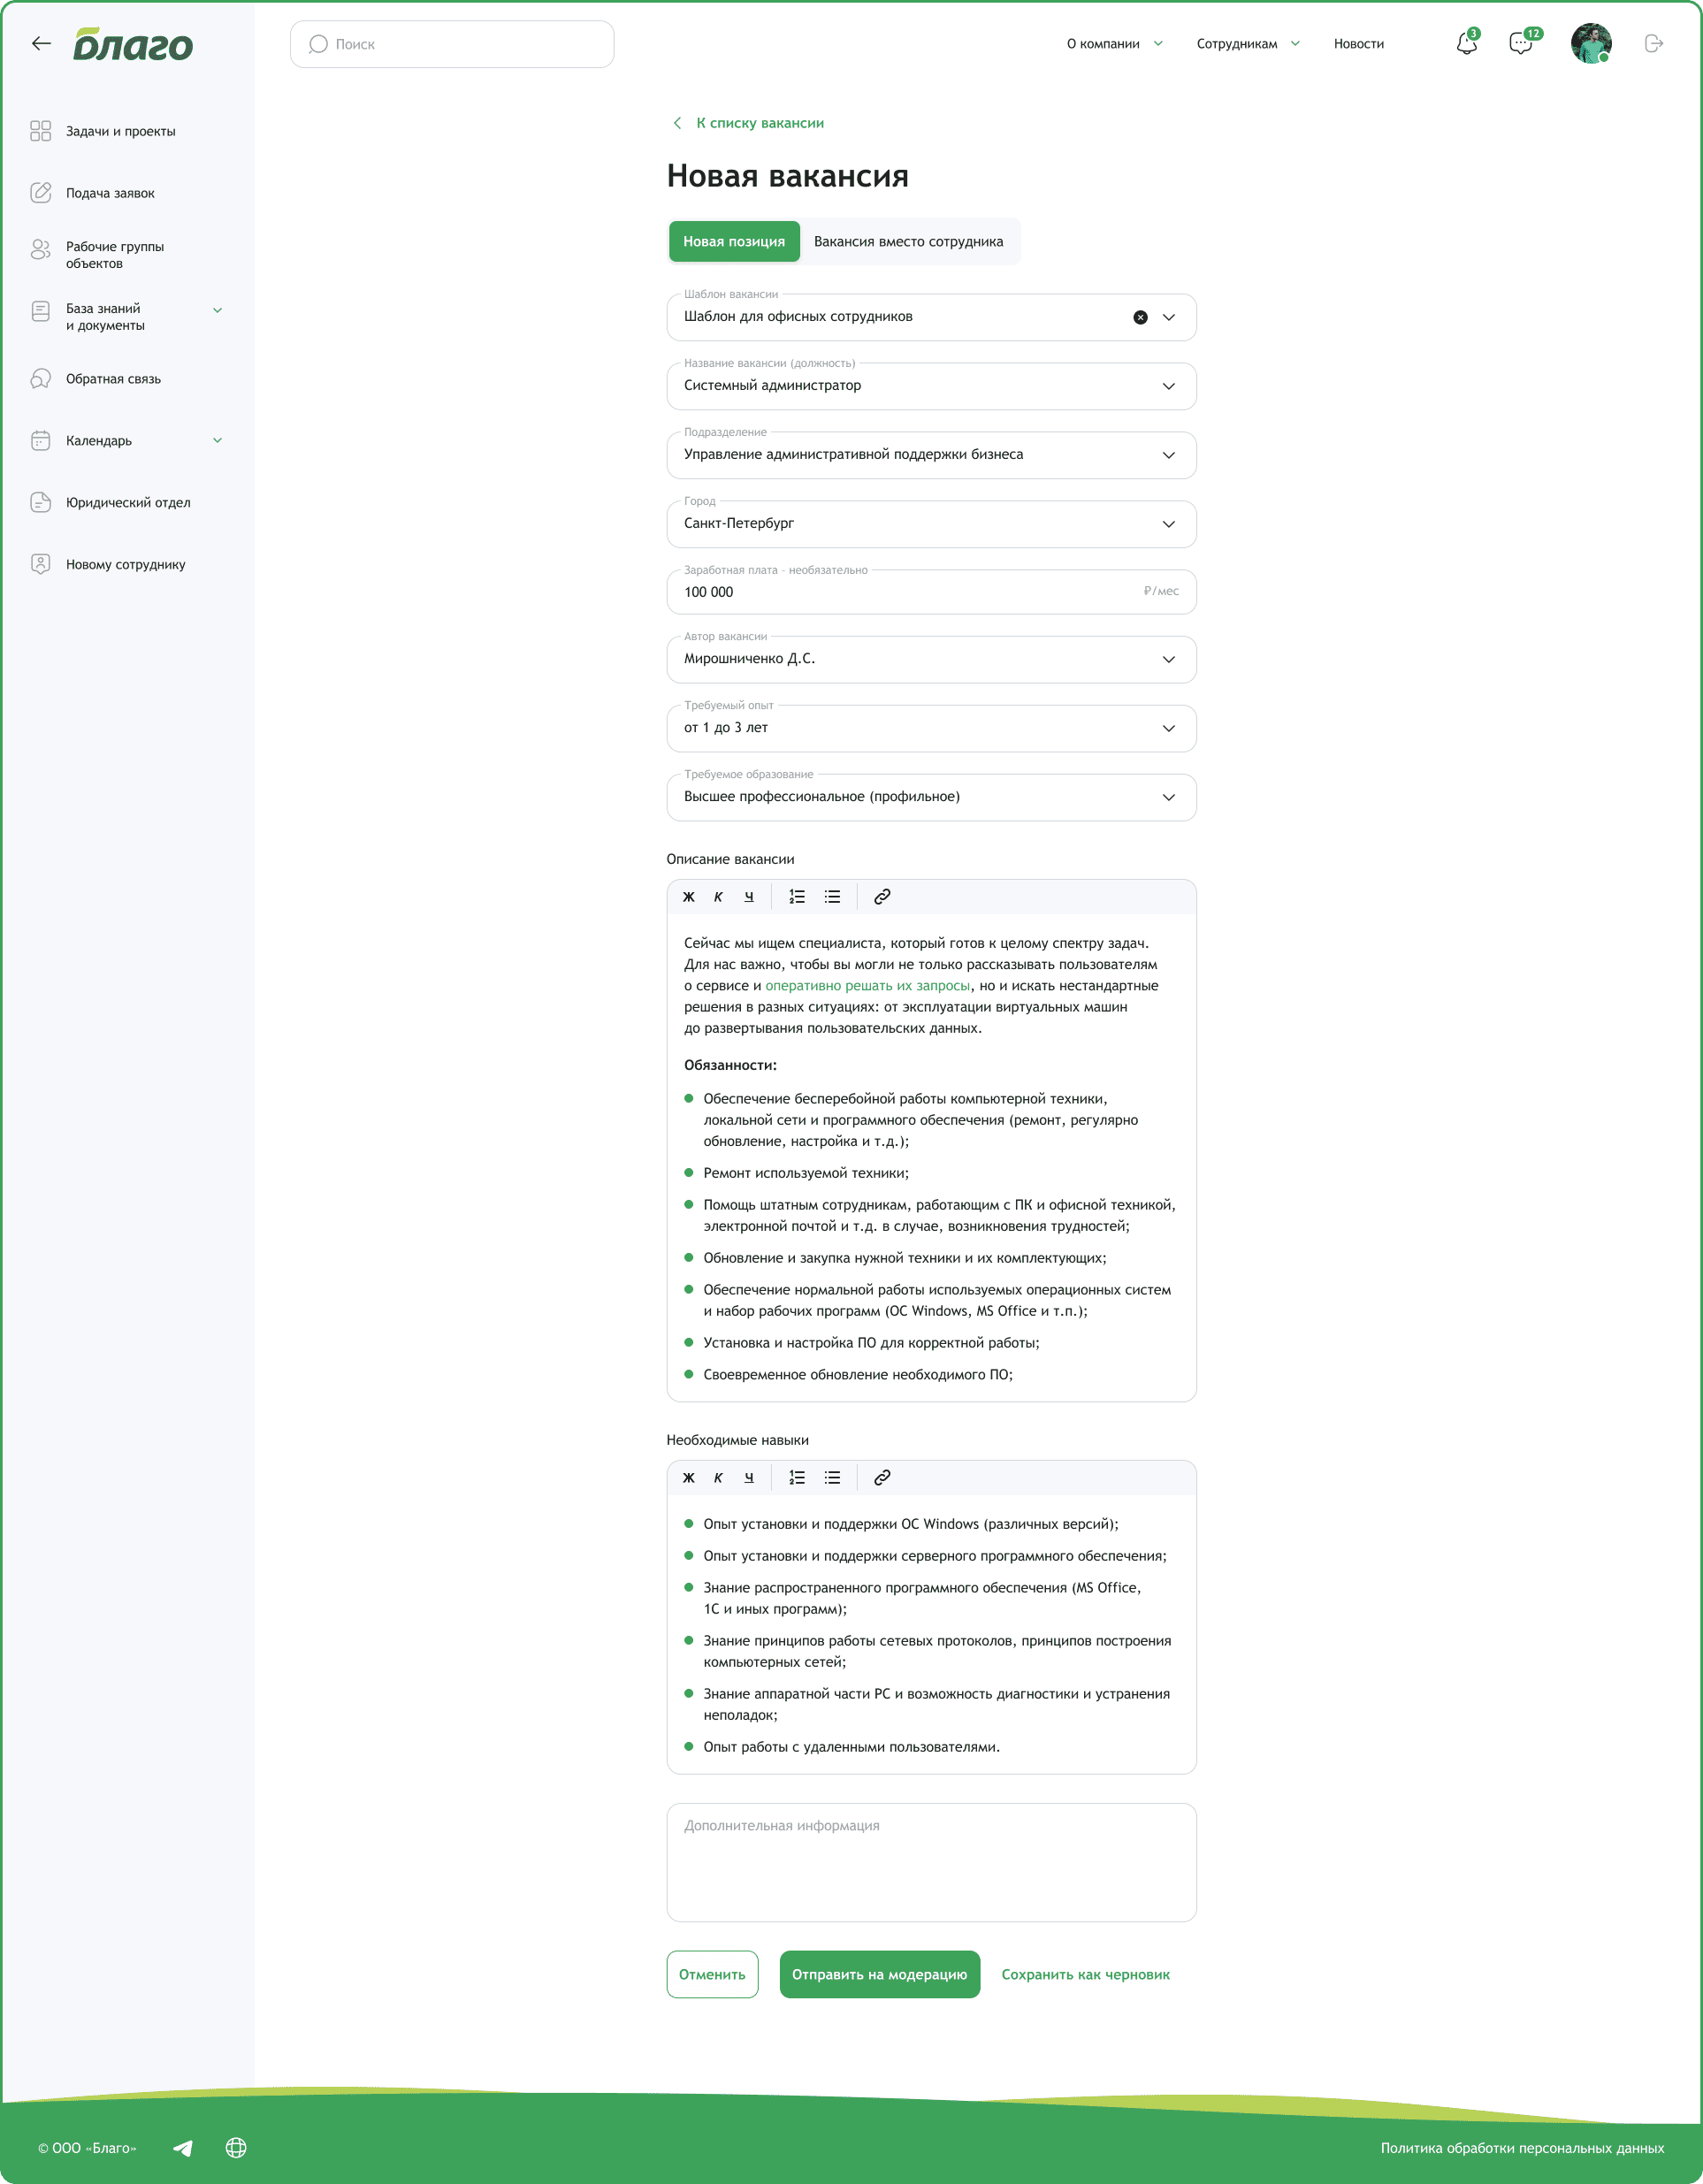Open the Telegram icon in footer

coord(183,2148)
